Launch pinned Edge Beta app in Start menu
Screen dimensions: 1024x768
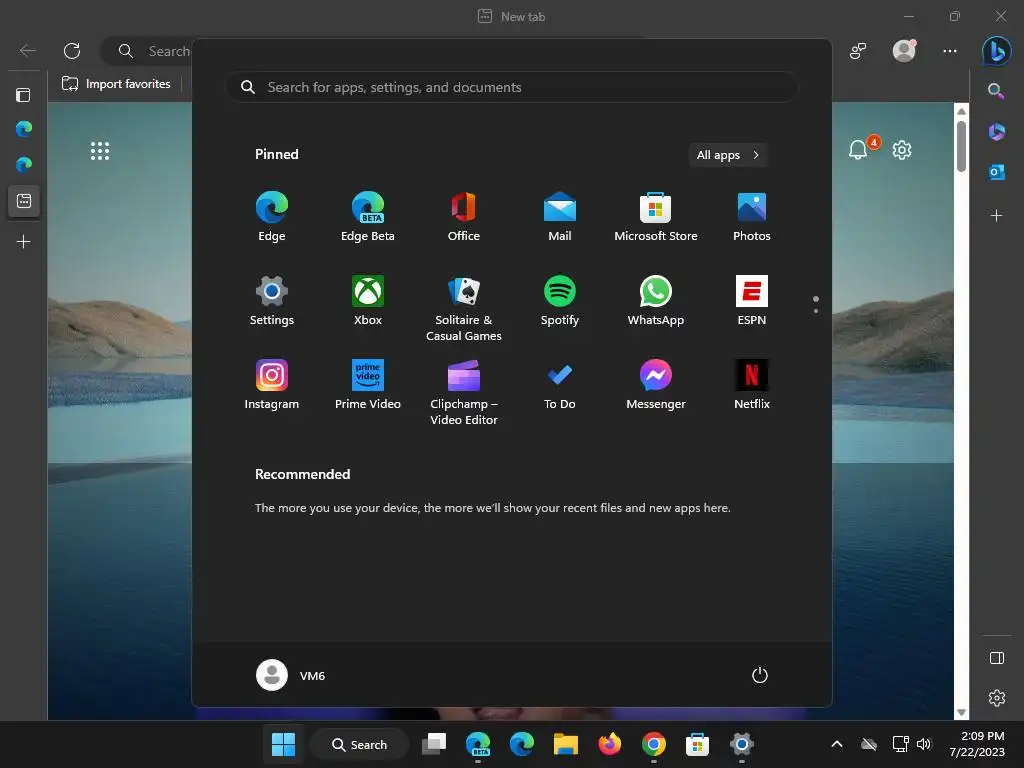click(x=368, y=217)
